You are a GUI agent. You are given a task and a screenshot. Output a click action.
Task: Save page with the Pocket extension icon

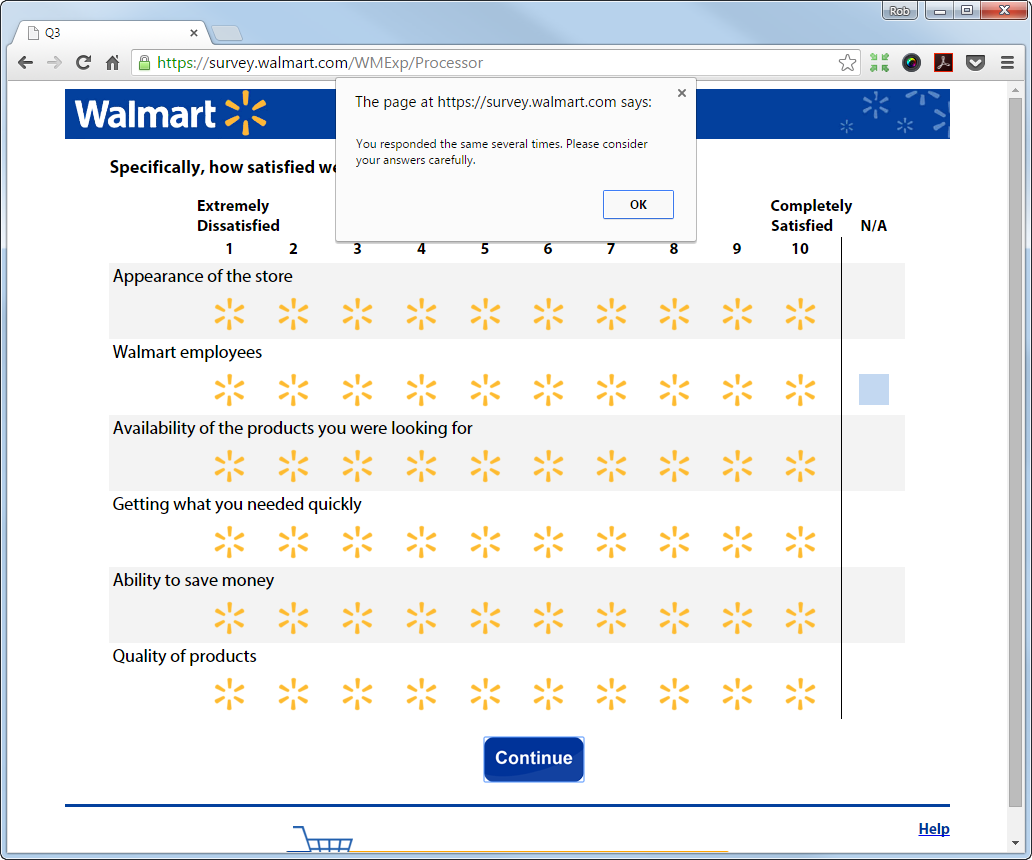(x=975, y=62)
